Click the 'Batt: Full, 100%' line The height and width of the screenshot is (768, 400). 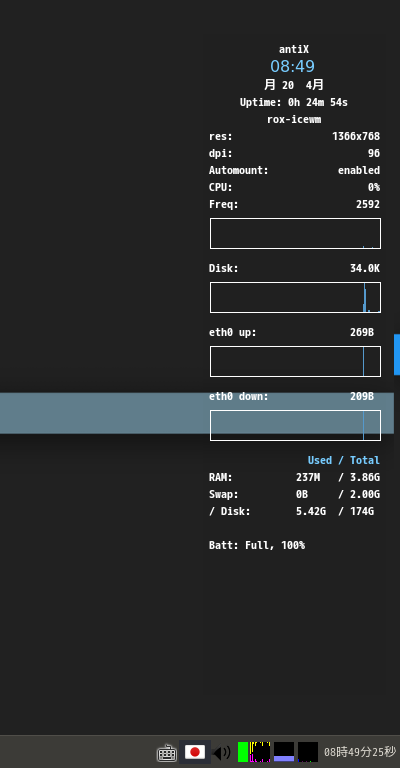click(257, 546)
